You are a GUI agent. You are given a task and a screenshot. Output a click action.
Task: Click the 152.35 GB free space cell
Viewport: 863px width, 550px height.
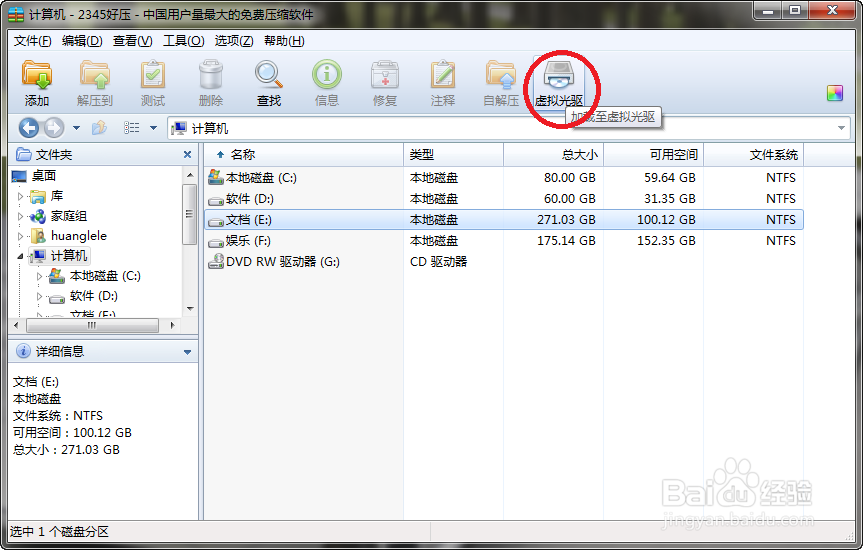[666, 241]
